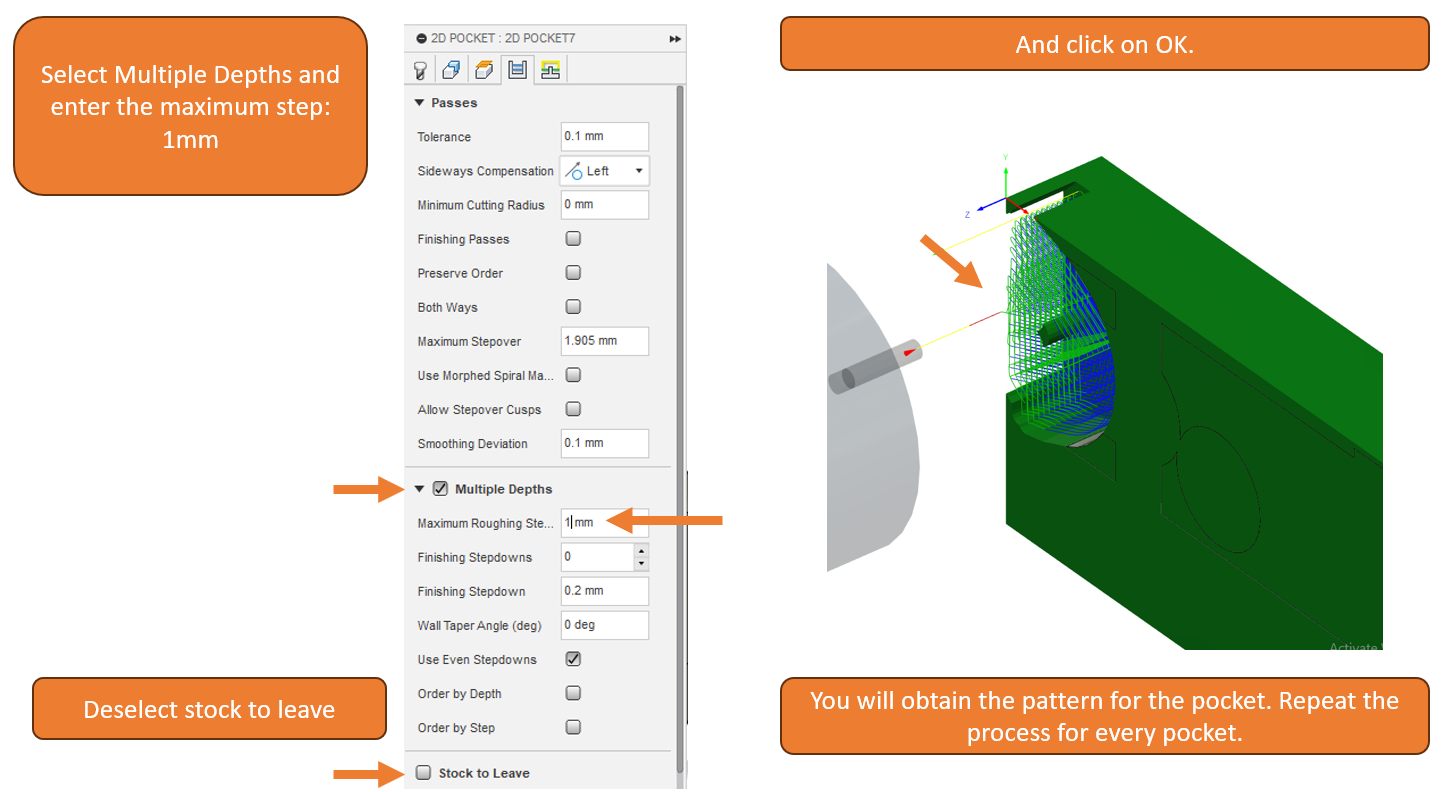
Task: Open the Geometry tab icon
Action: 451,70
